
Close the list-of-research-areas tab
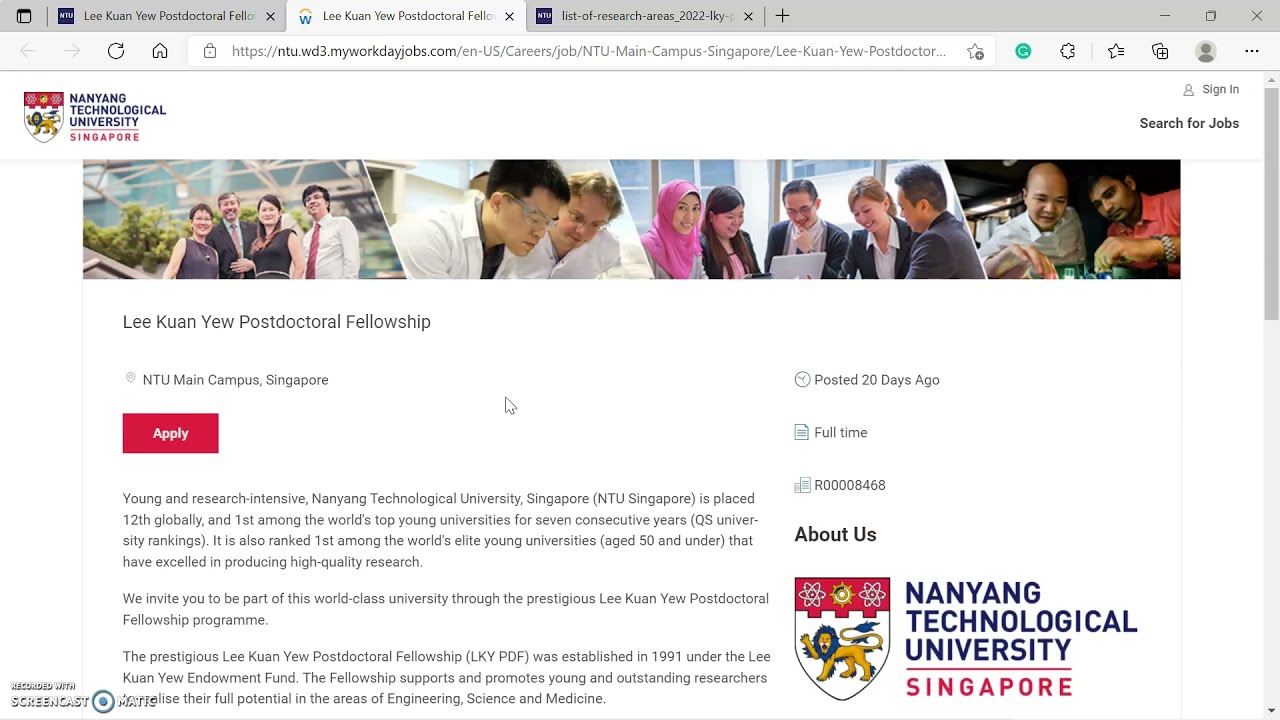click(x=748, y=16)
